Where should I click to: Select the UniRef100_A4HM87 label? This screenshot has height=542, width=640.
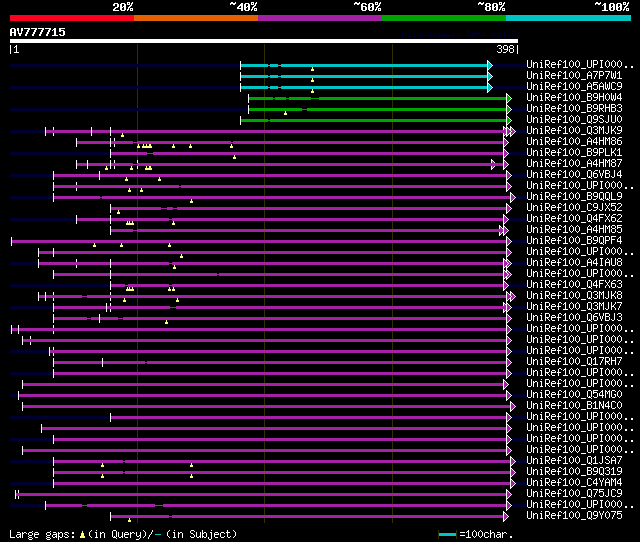click(574, 164)
